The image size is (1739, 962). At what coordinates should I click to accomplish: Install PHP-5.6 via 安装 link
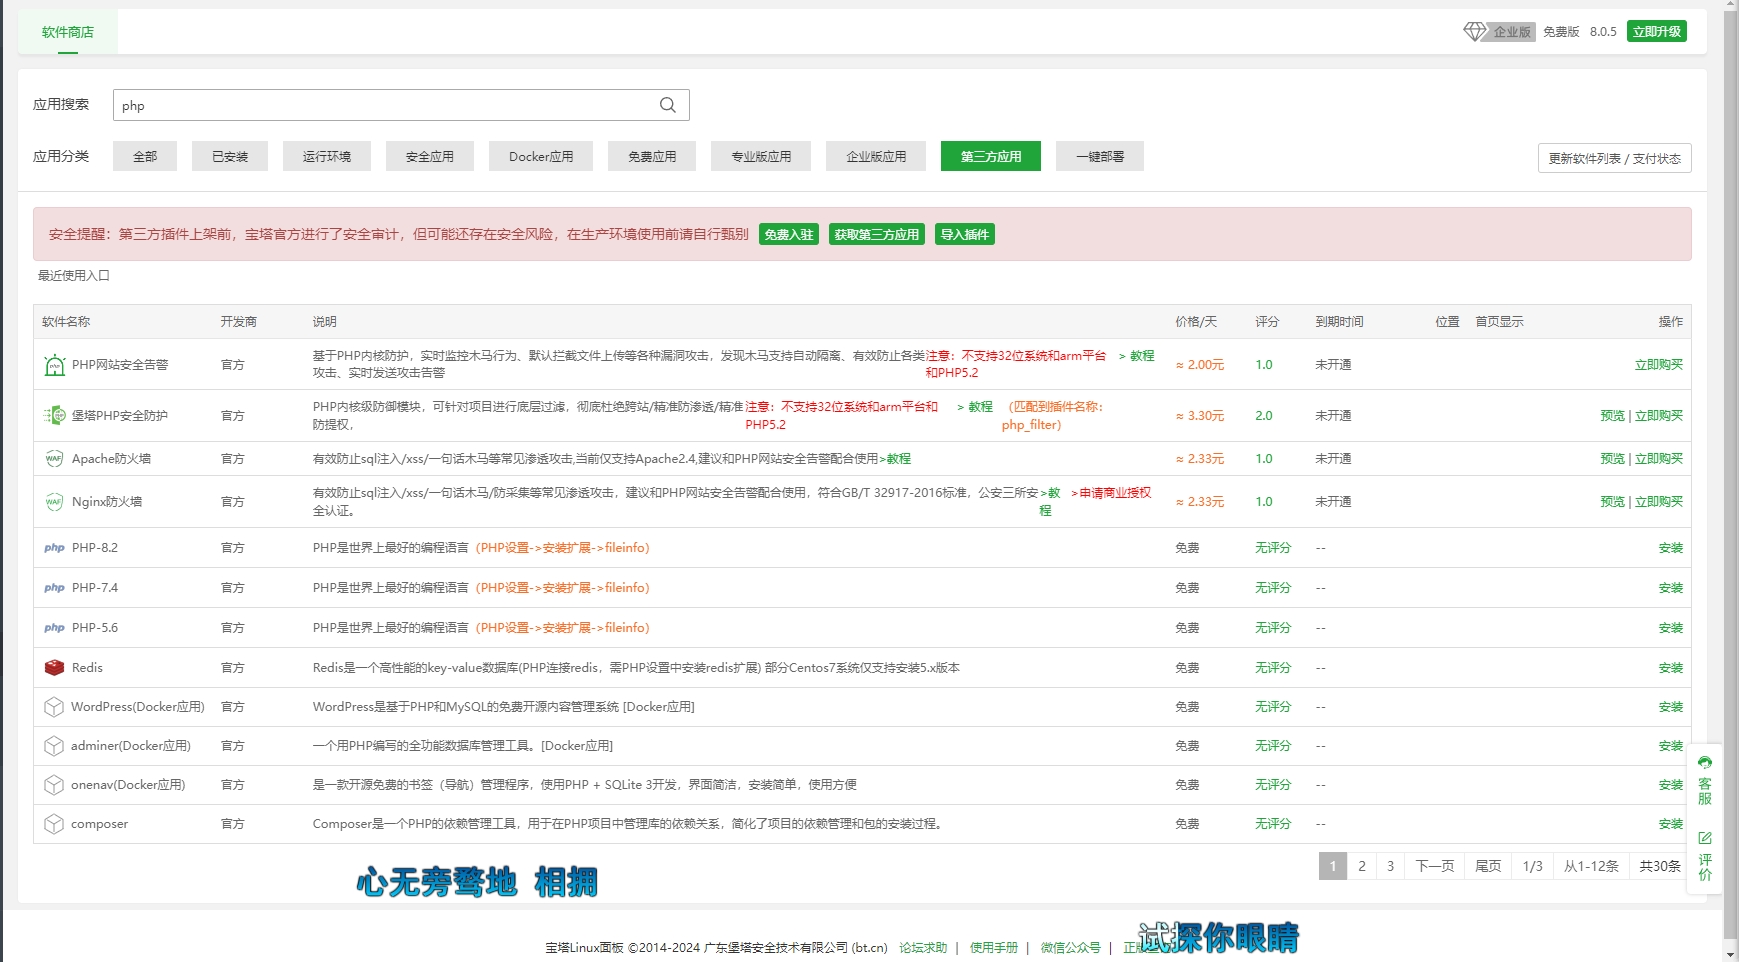pos(1671,628)
